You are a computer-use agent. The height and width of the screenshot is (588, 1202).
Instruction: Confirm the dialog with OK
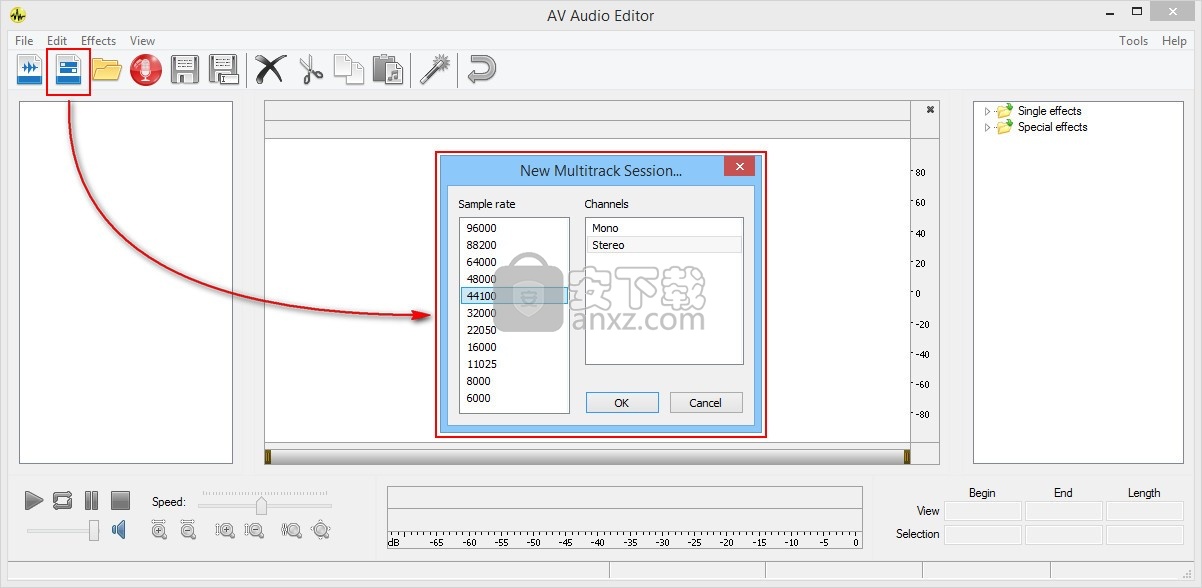[x=622, y=403]
